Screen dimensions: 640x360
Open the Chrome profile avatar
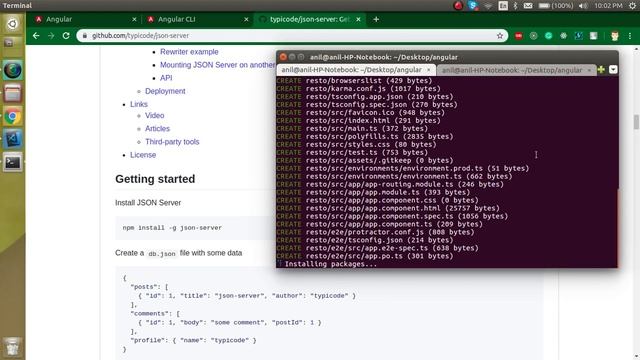click(615, 36)
